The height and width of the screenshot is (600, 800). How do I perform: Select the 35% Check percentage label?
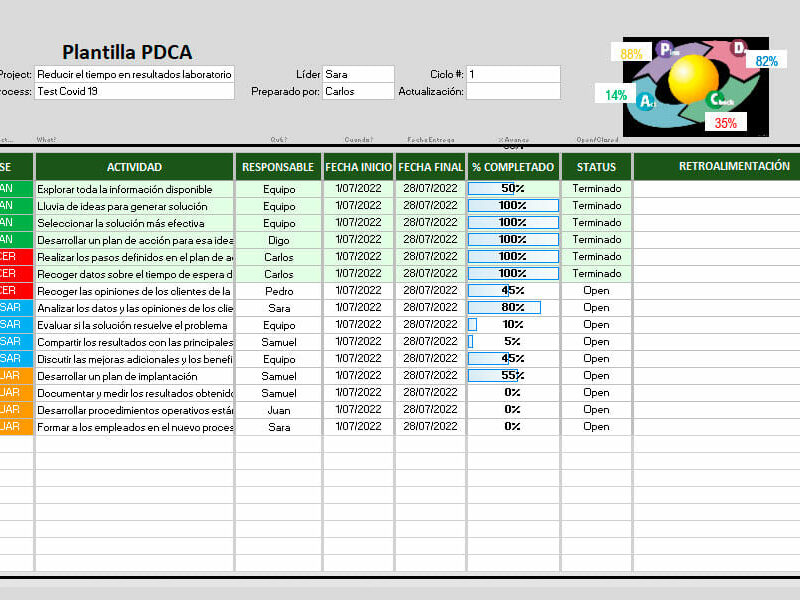pyautogui.click(x=726, y=123)
